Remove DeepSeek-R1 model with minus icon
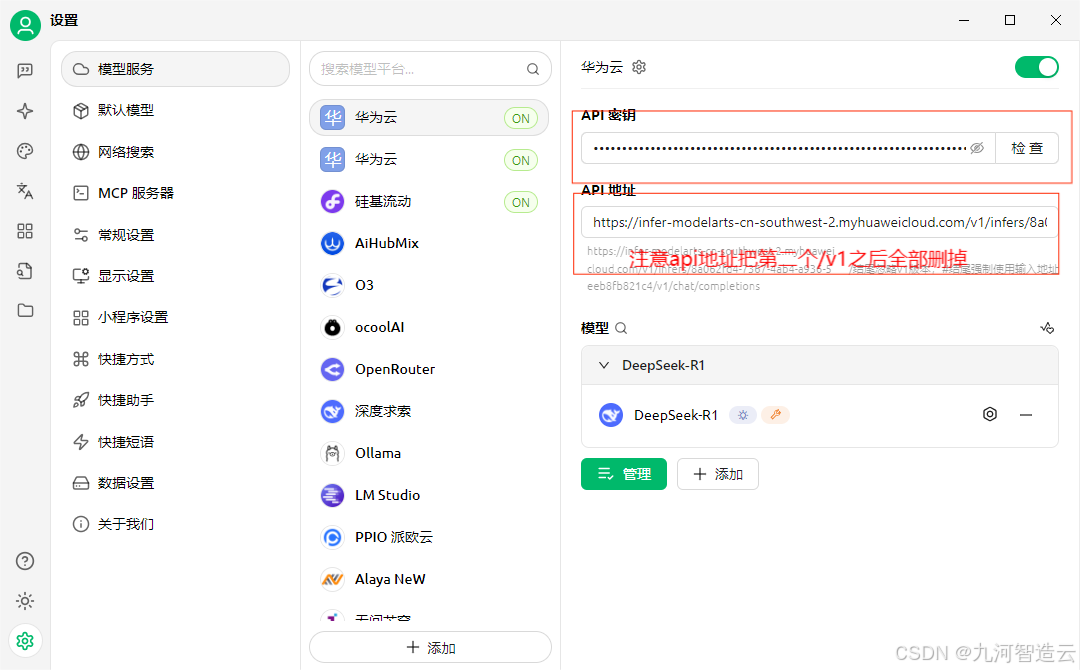The height and width of the screenshot is (670, 1080). (1026, 415)
